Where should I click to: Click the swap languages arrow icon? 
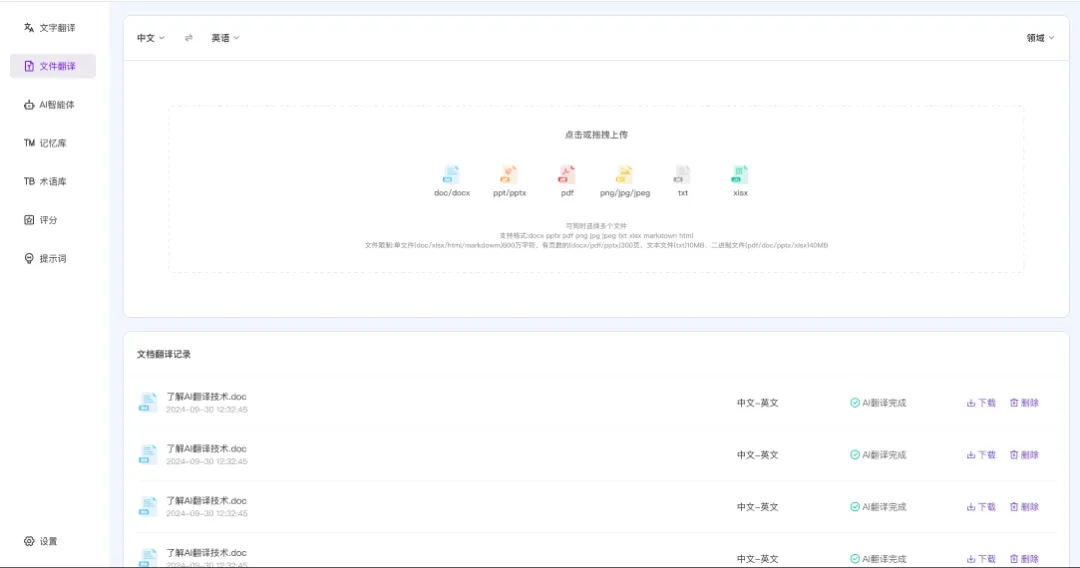[x=188, y=38]
